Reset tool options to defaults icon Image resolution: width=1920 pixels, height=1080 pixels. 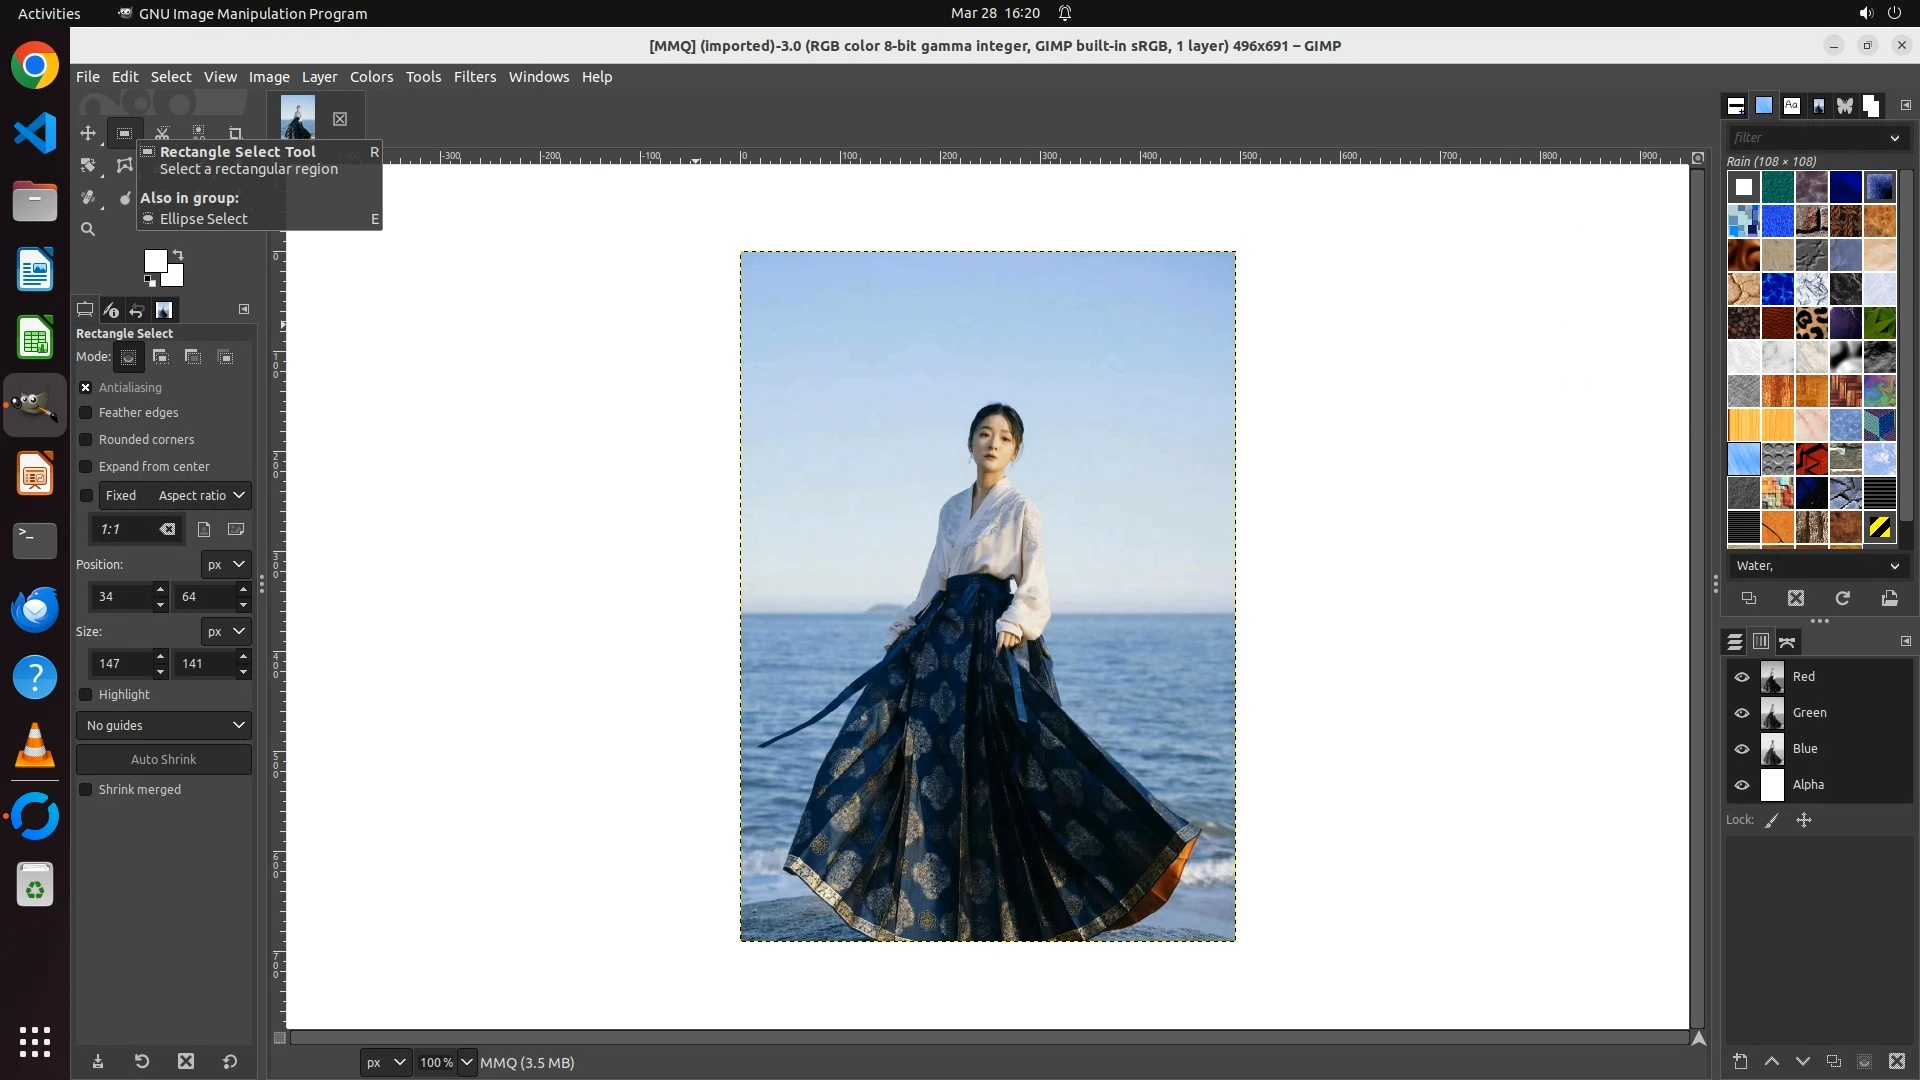click(x=230, y=1061)
